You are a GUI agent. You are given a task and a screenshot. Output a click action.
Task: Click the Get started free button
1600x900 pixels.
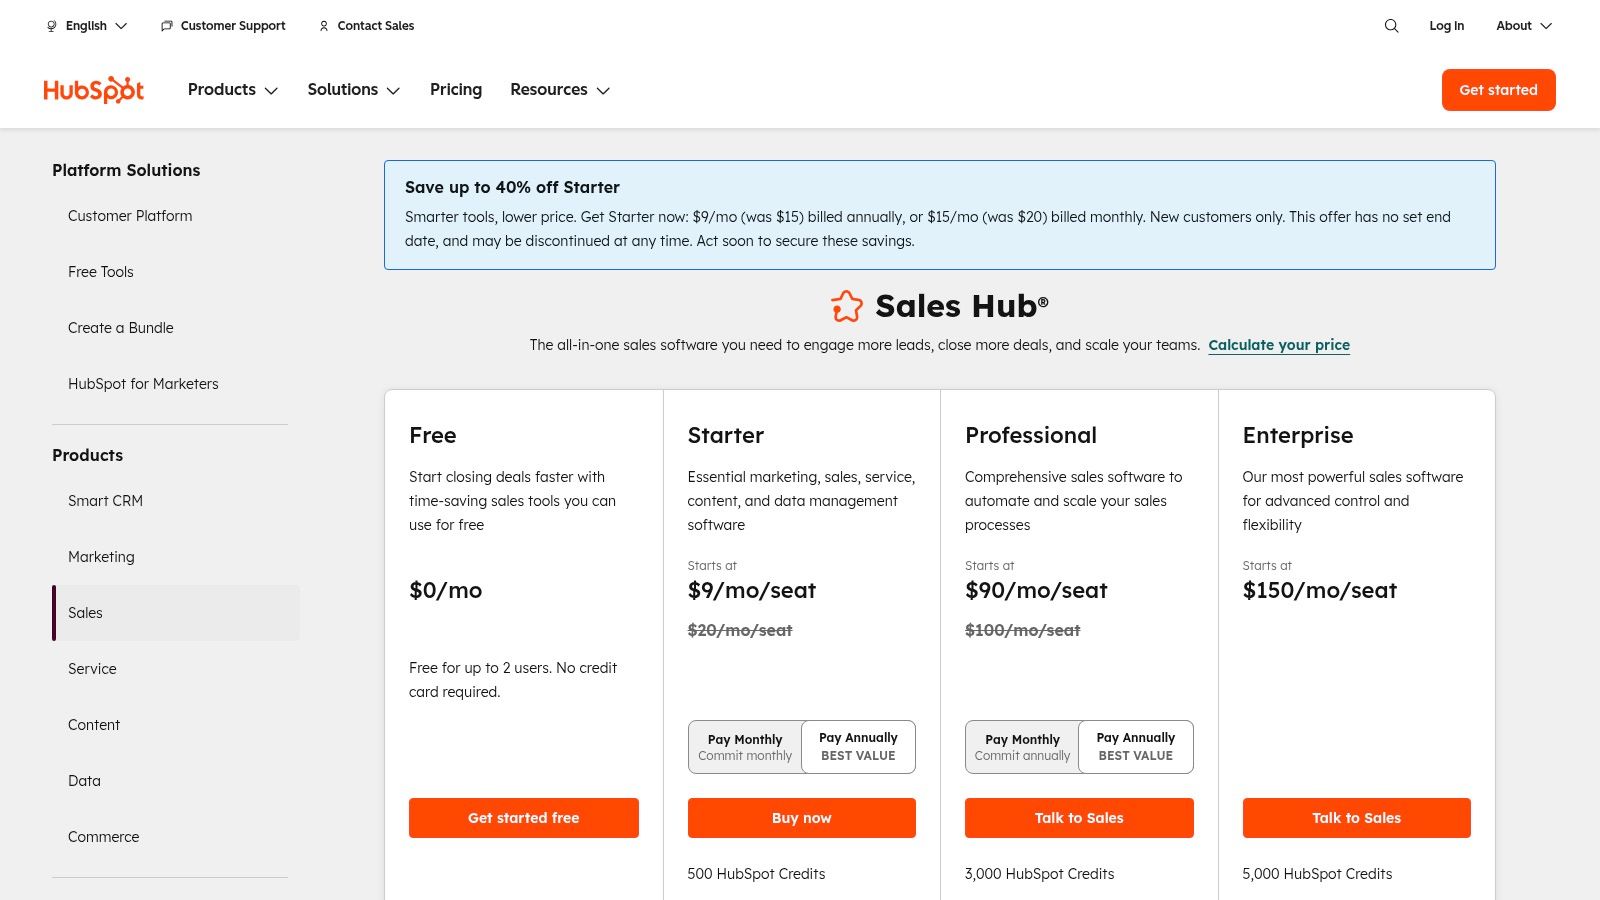[523, 817]
